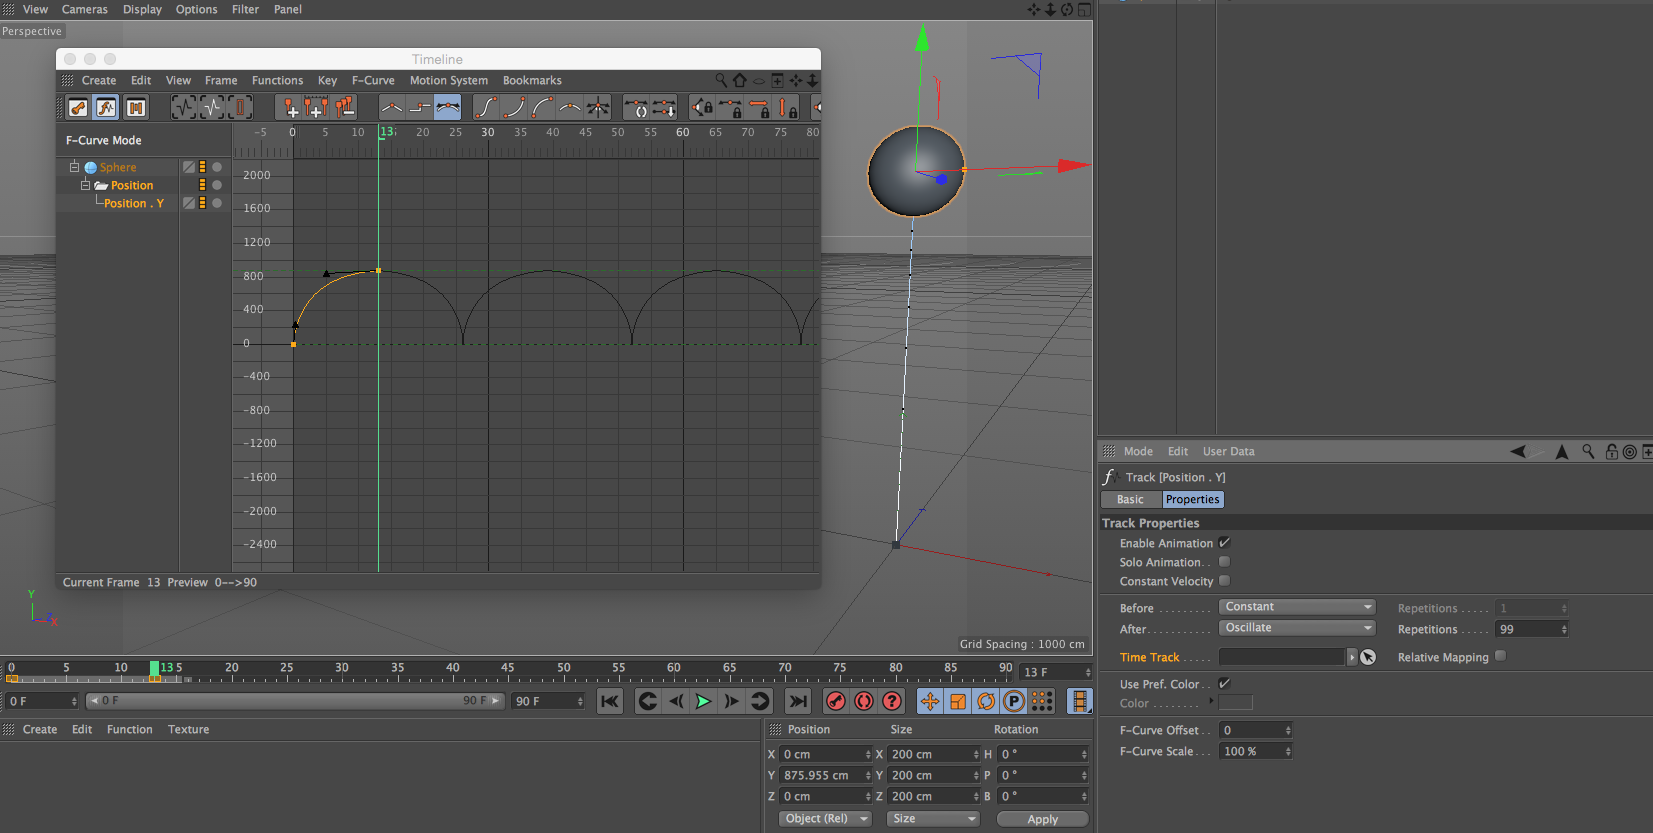
Task: Toggle Autokeying red circular icon
Action: coord(864,701)
